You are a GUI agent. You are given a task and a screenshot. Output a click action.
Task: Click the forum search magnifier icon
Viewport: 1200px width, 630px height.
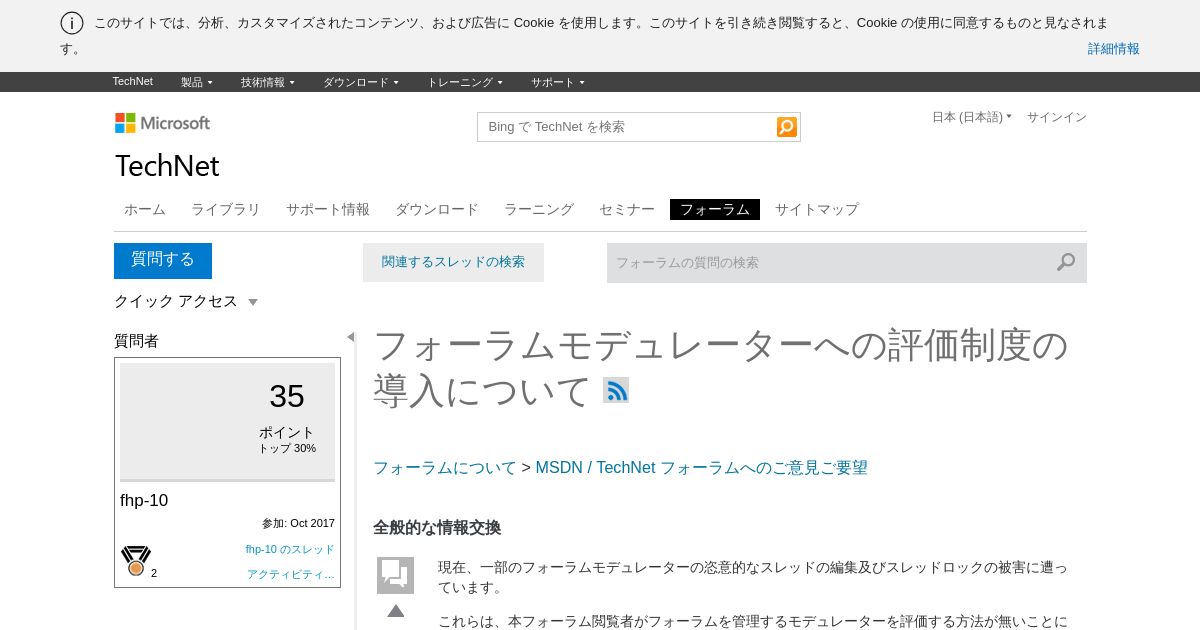point(1066,262)
